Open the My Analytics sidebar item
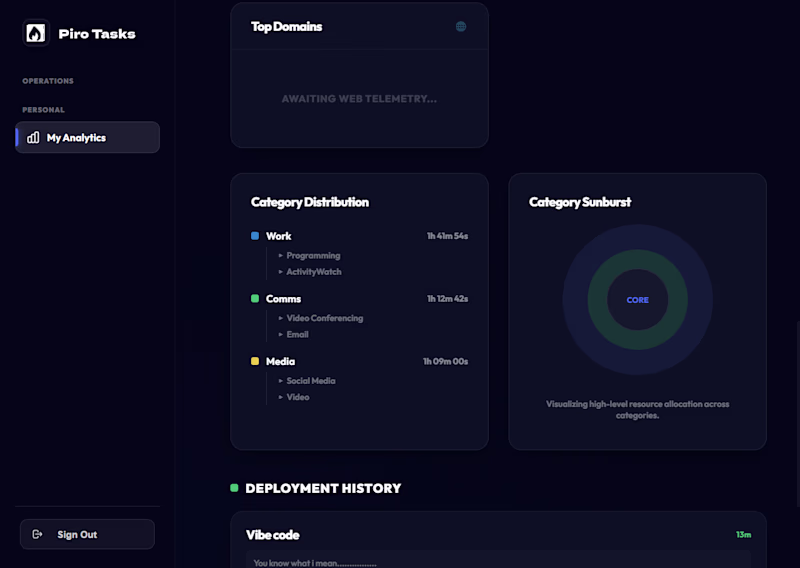 click(87, 137)
